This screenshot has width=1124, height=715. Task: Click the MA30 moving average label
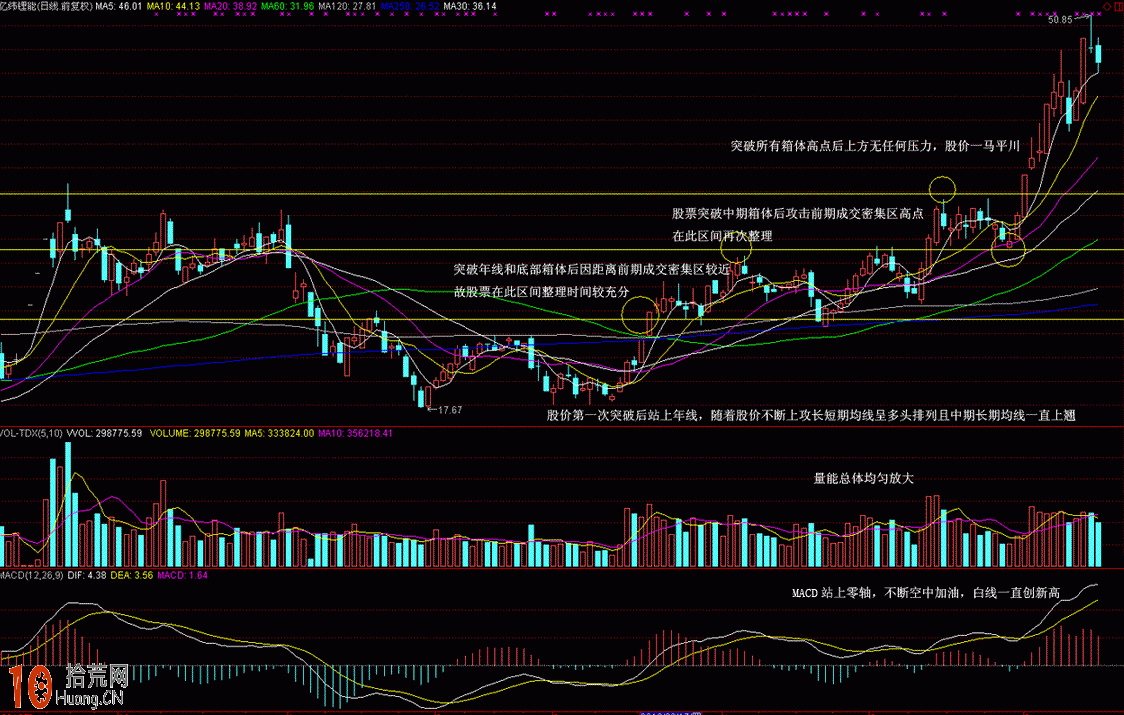[x=470, y=6]
